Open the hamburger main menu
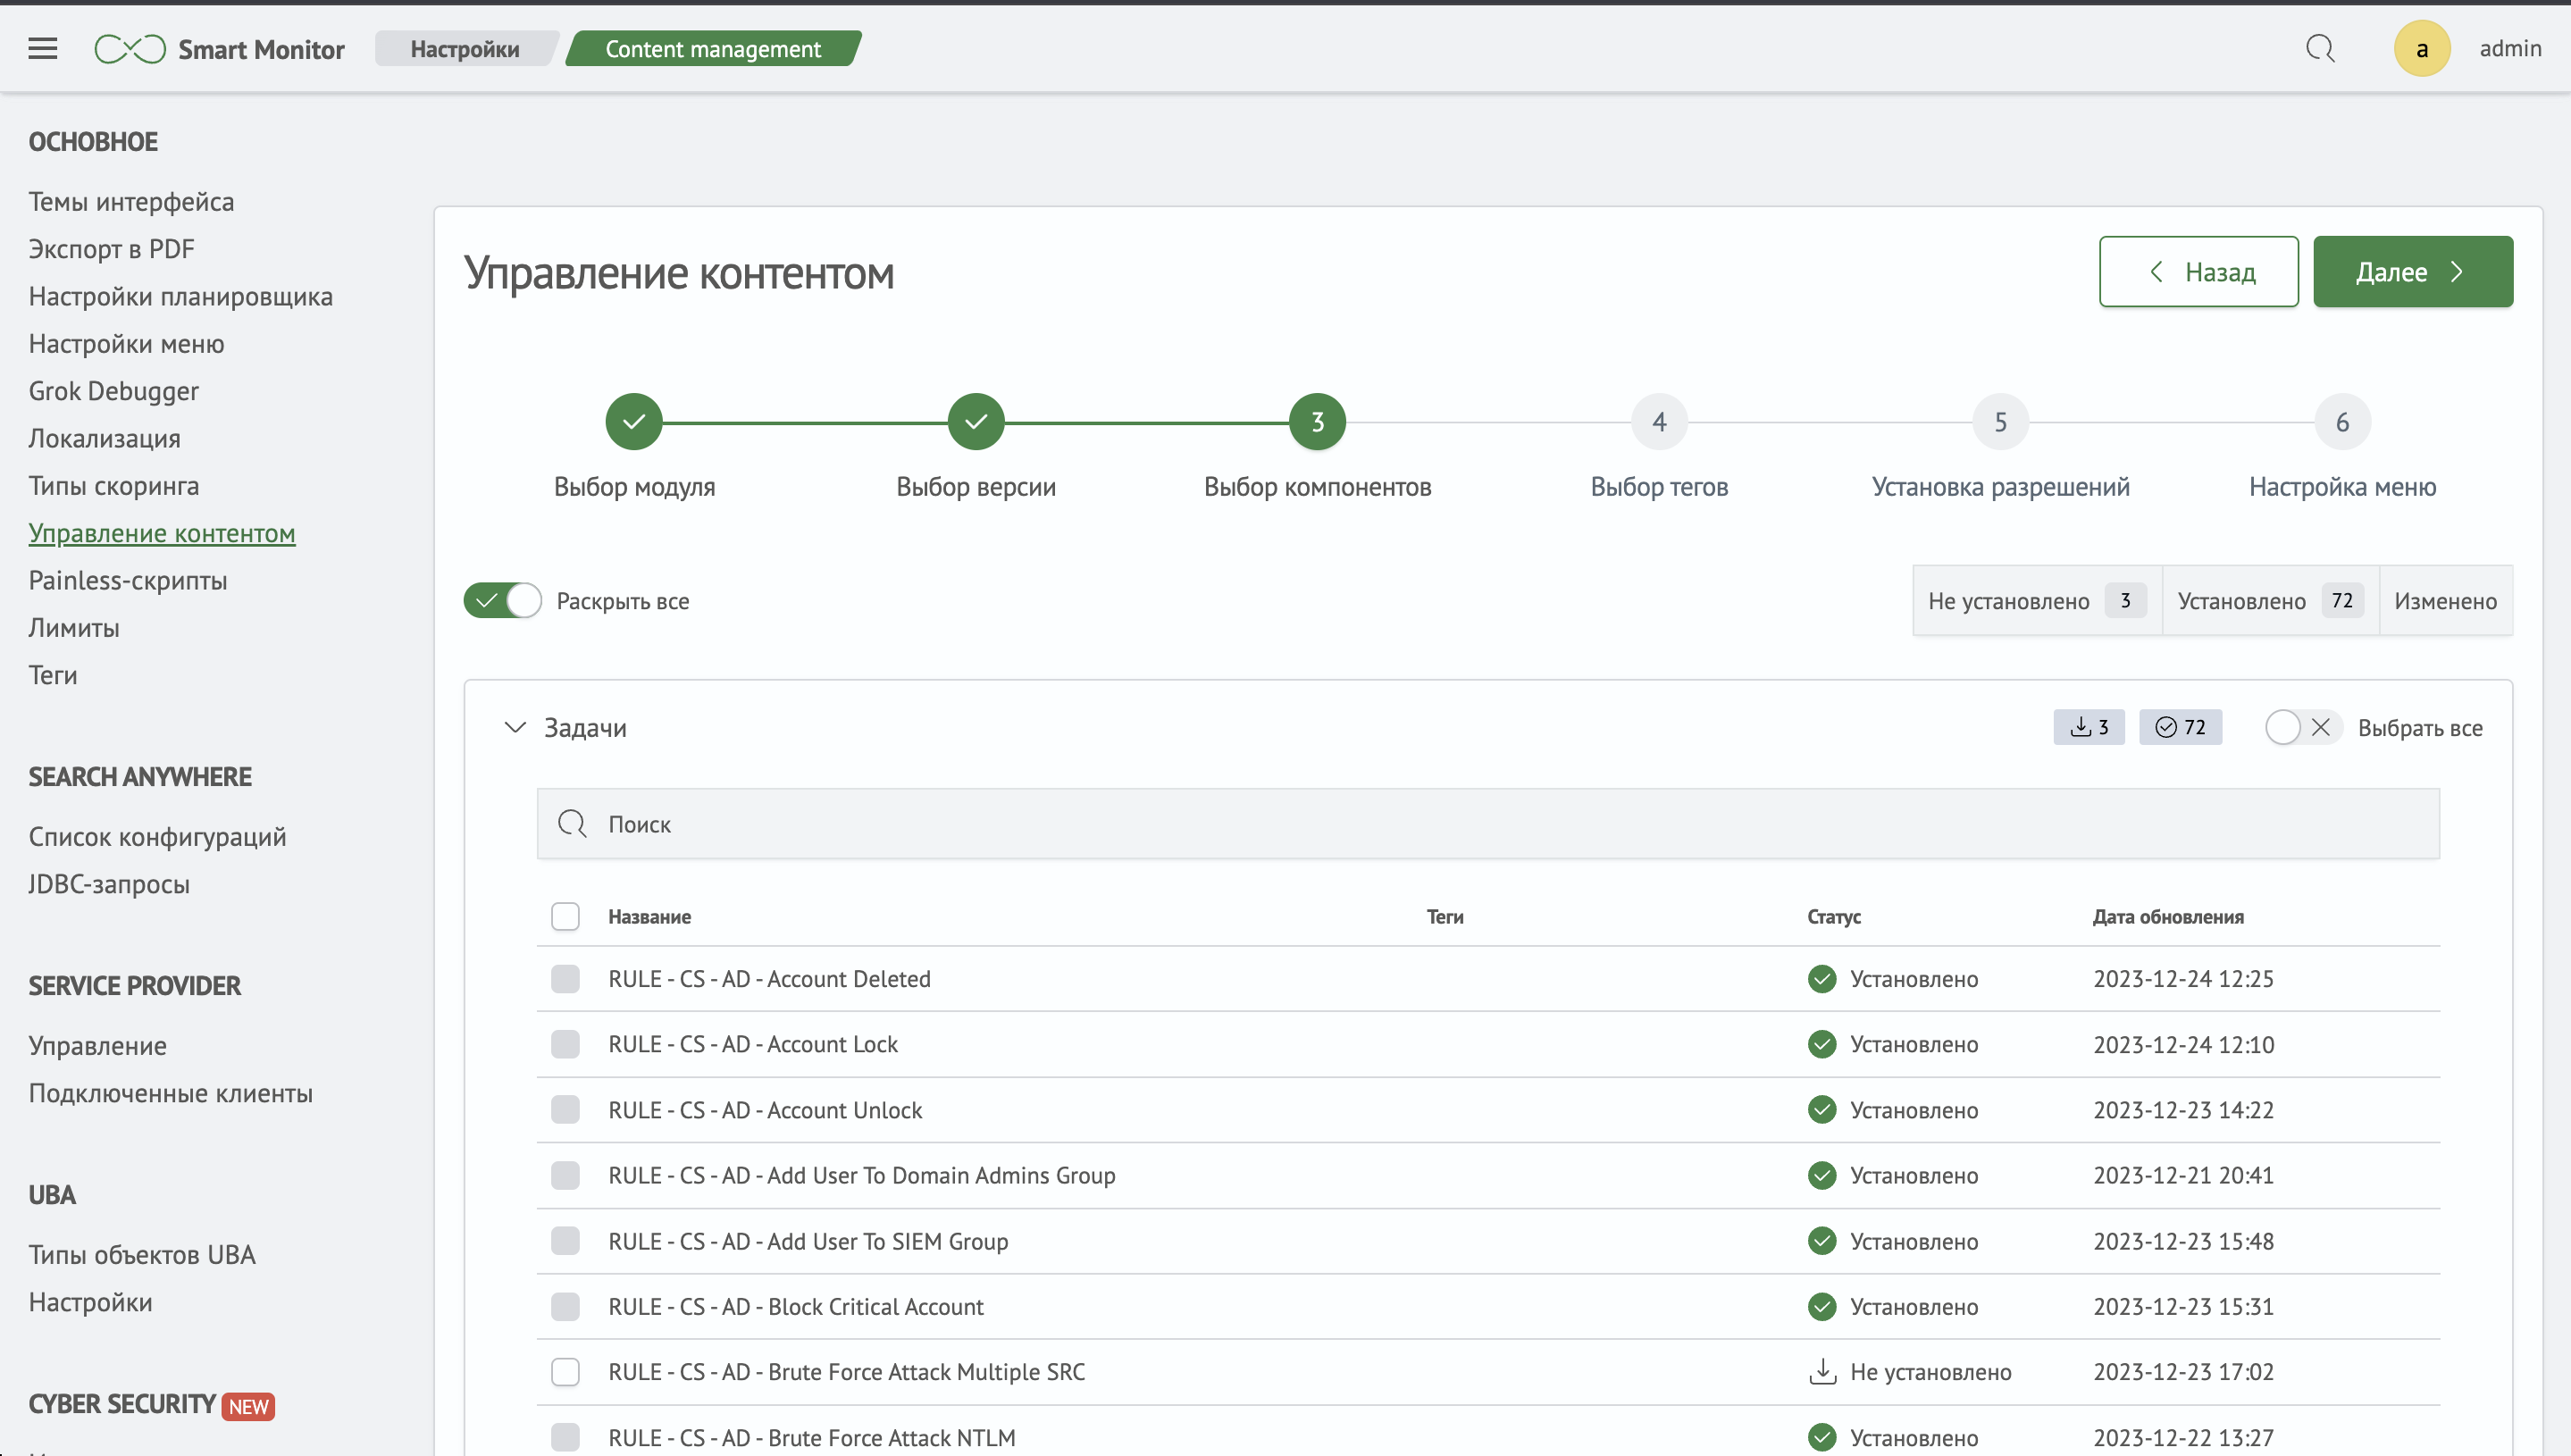Image resolution: width=2571 pixels, height=1456 pixels. click(42, 49)
